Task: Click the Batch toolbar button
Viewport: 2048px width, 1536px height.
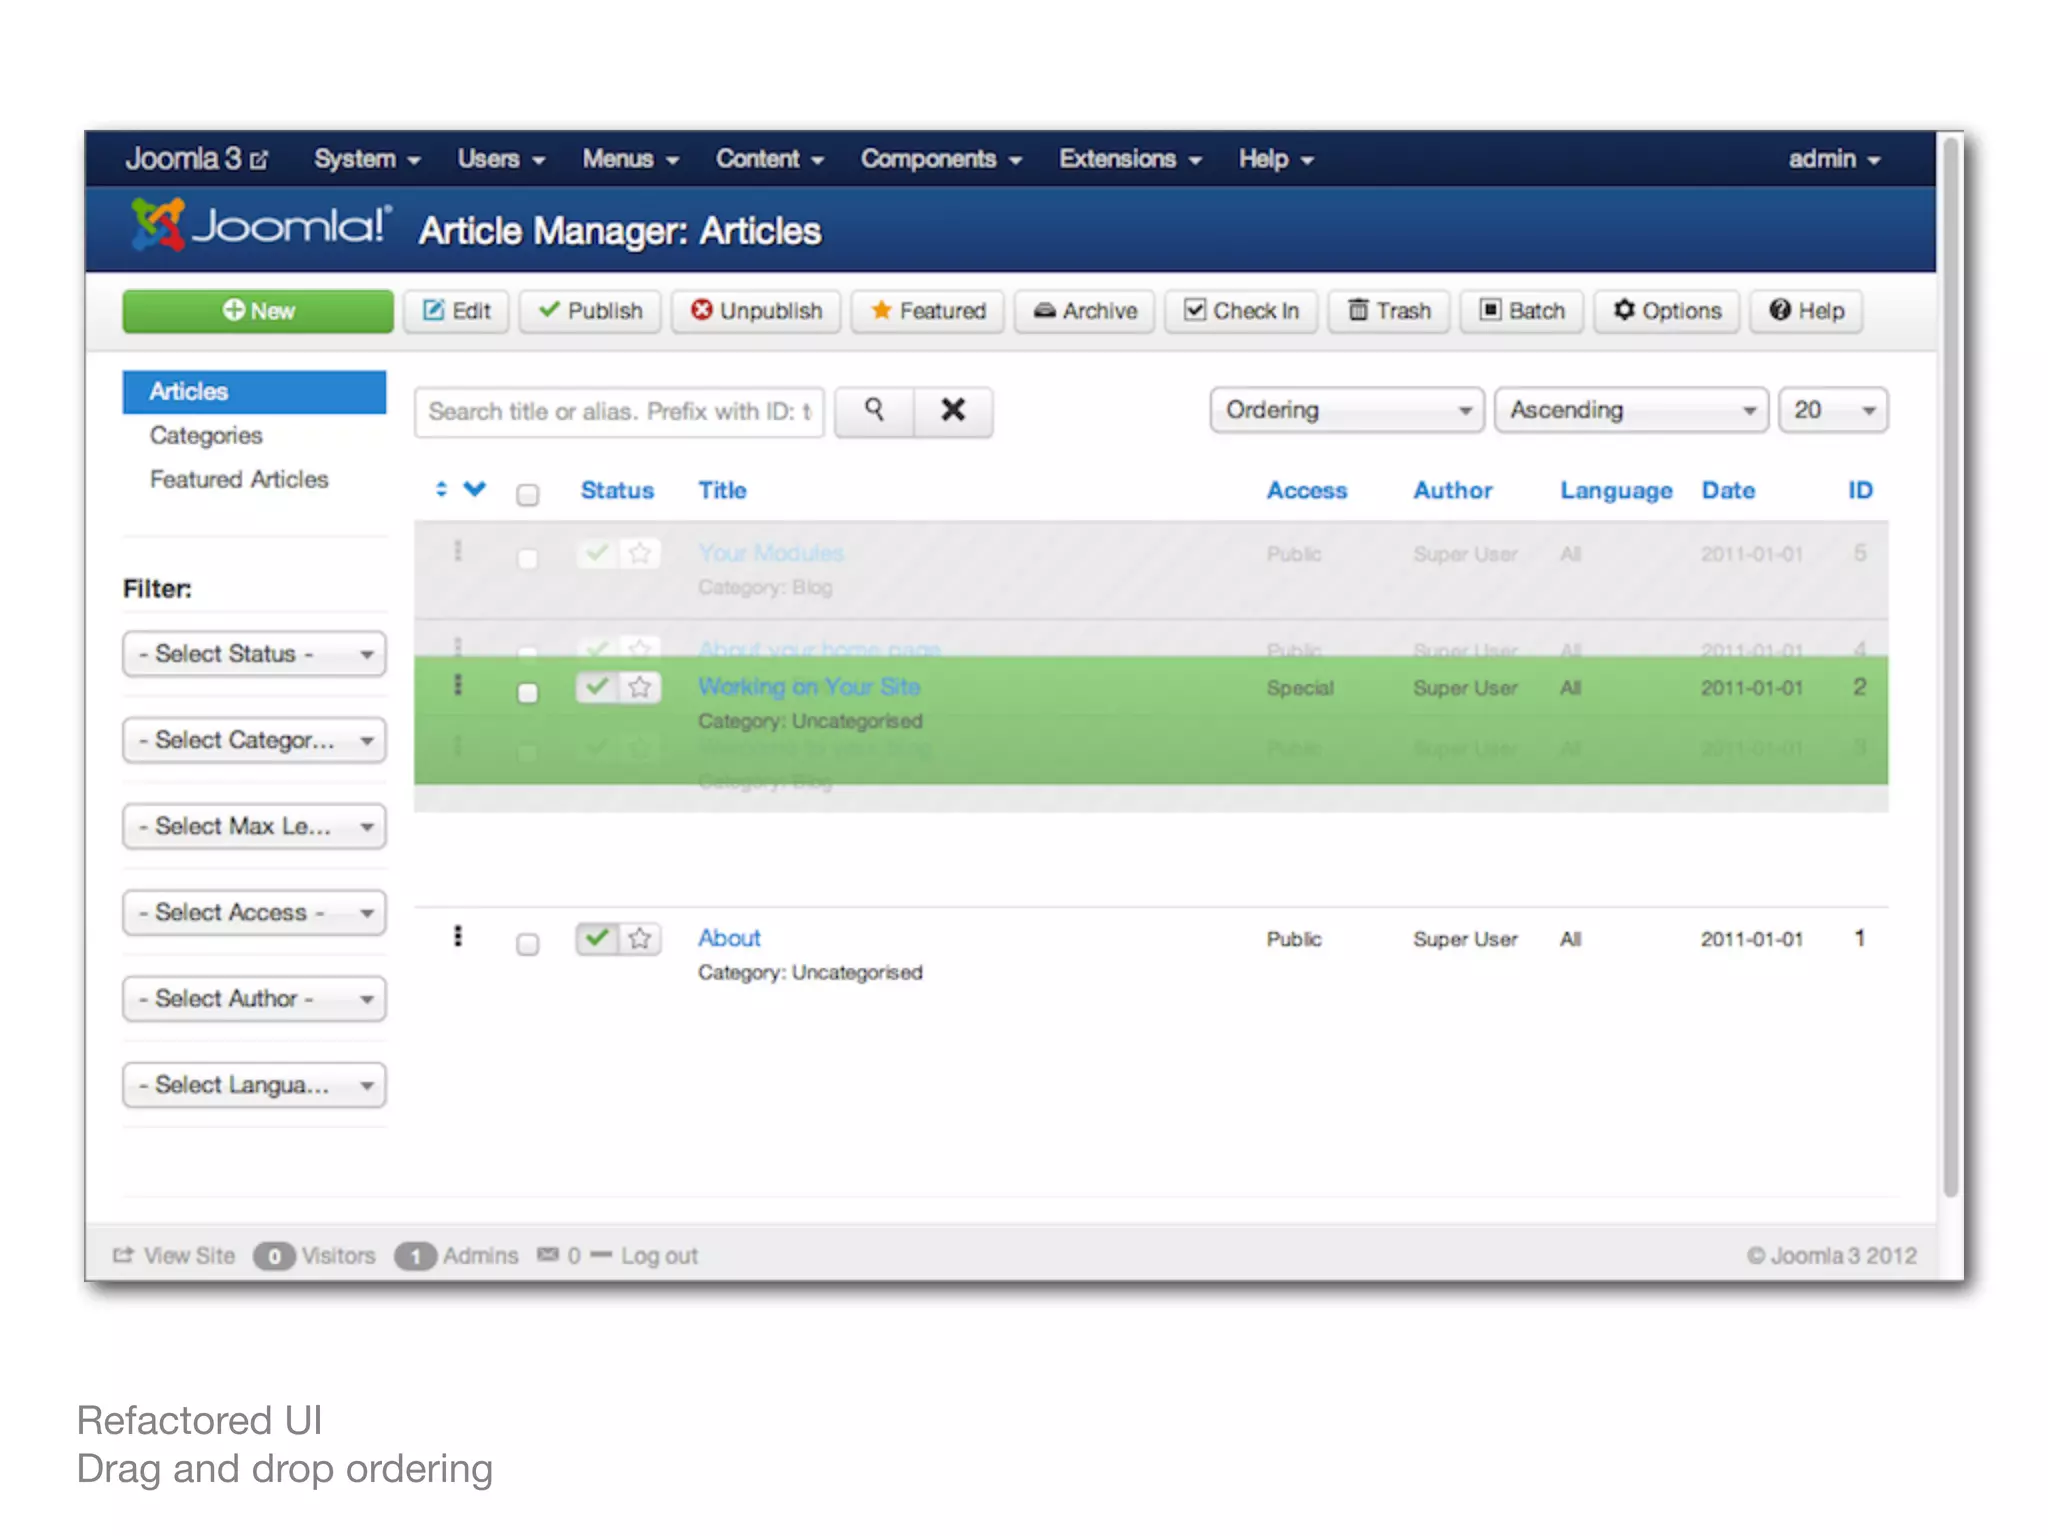Action: (x=1522, y=311)
